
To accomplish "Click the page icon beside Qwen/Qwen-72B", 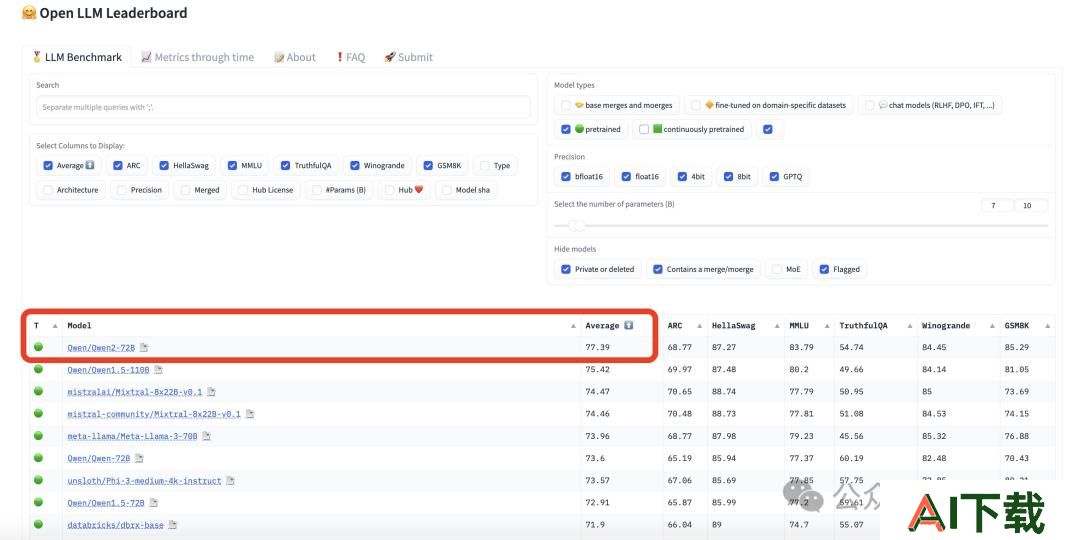I will (139, 458).
